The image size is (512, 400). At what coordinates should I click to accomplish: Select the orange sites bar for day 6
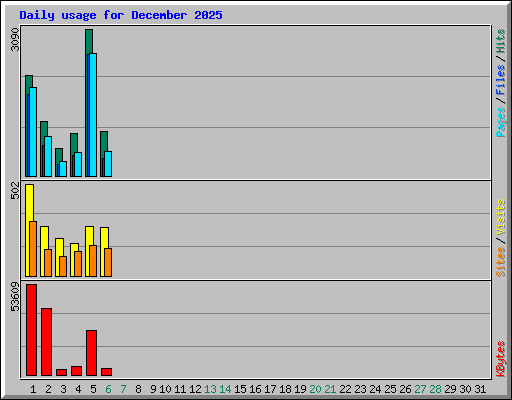point(108,262)
